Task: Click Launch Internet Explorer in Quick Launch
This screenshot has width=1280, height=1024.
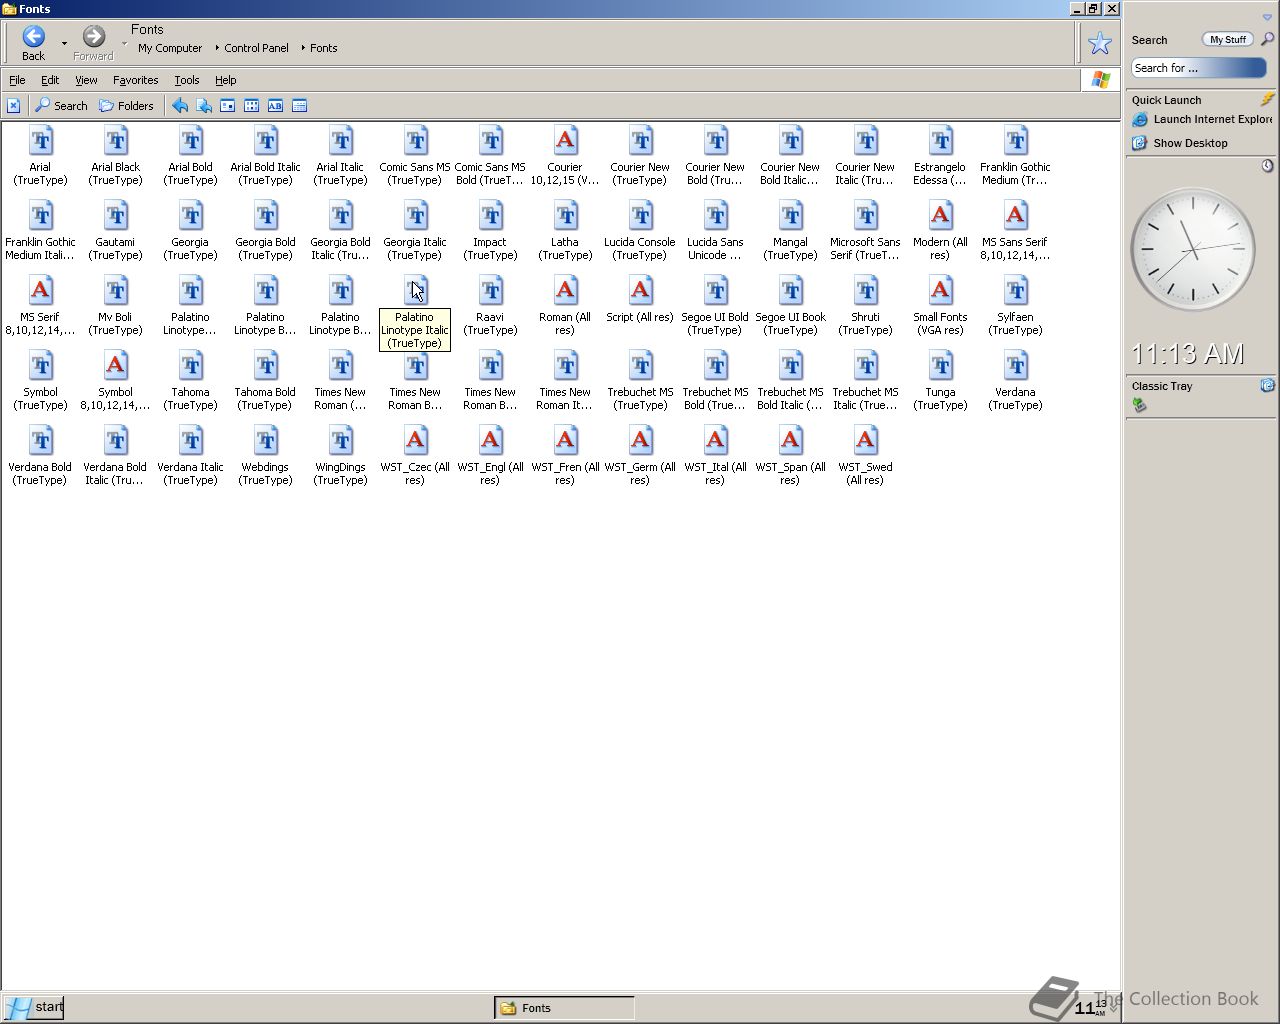Action: 1203,119
